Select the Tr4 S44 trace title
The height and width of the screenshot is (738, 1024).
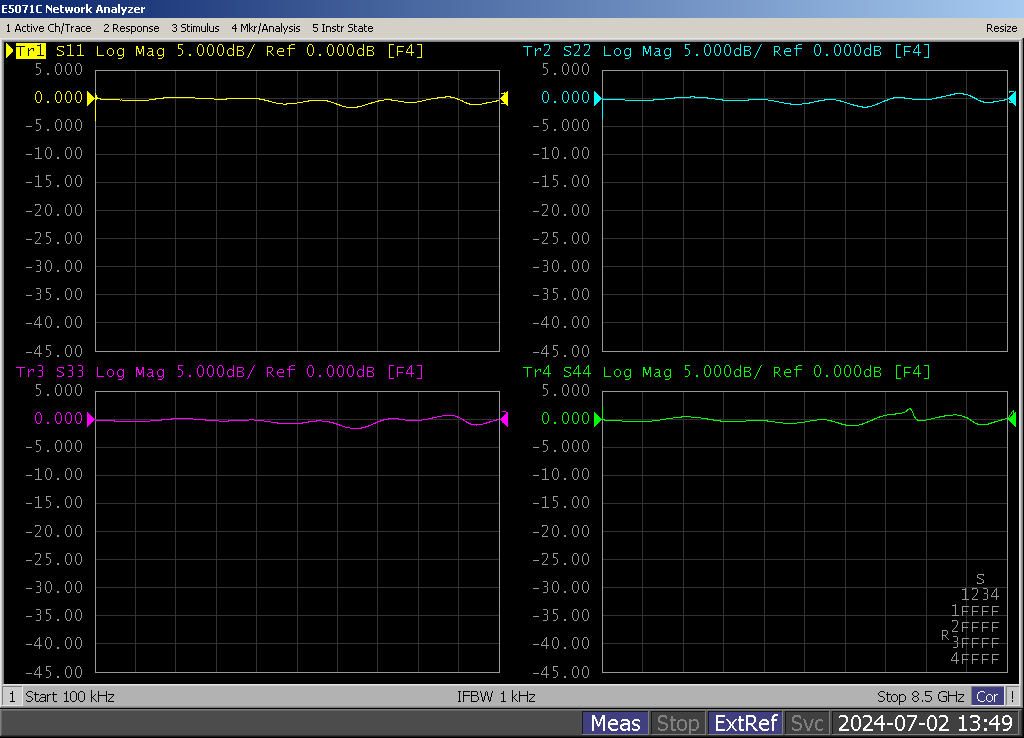[x=558, y=372]
